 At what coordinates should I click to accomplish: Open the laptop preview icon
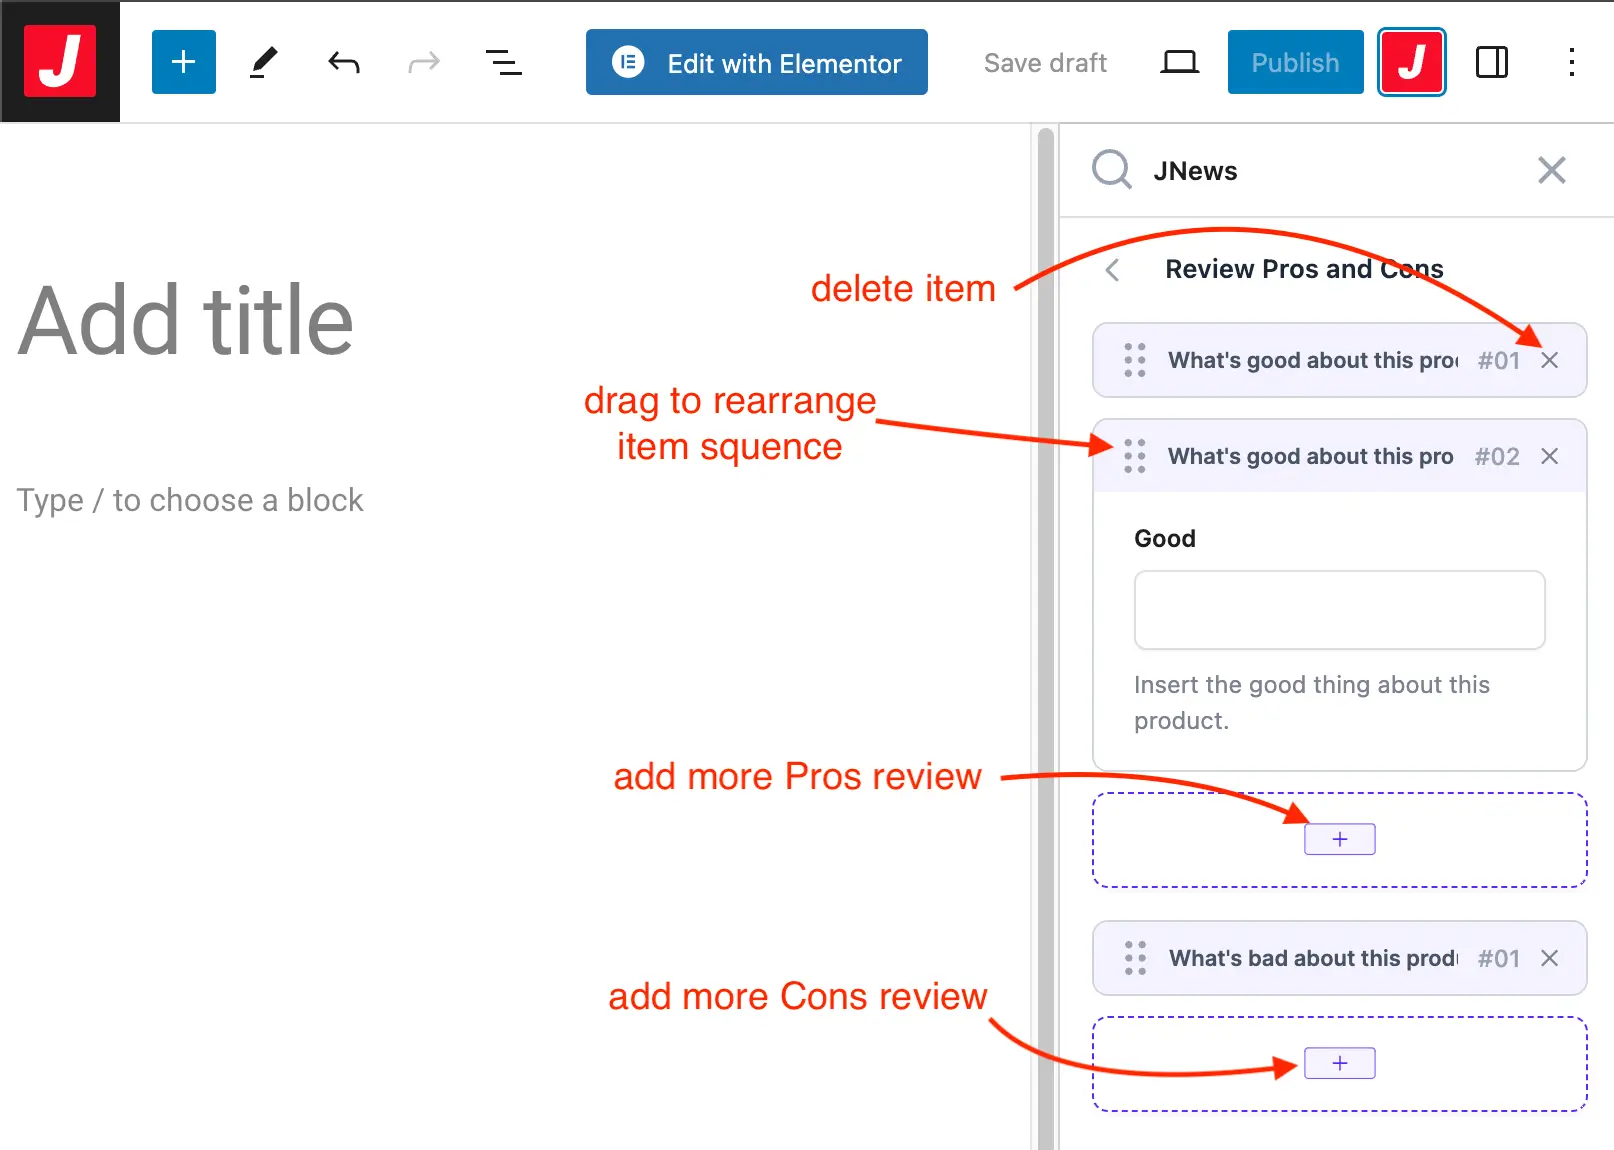(1179, 62)
